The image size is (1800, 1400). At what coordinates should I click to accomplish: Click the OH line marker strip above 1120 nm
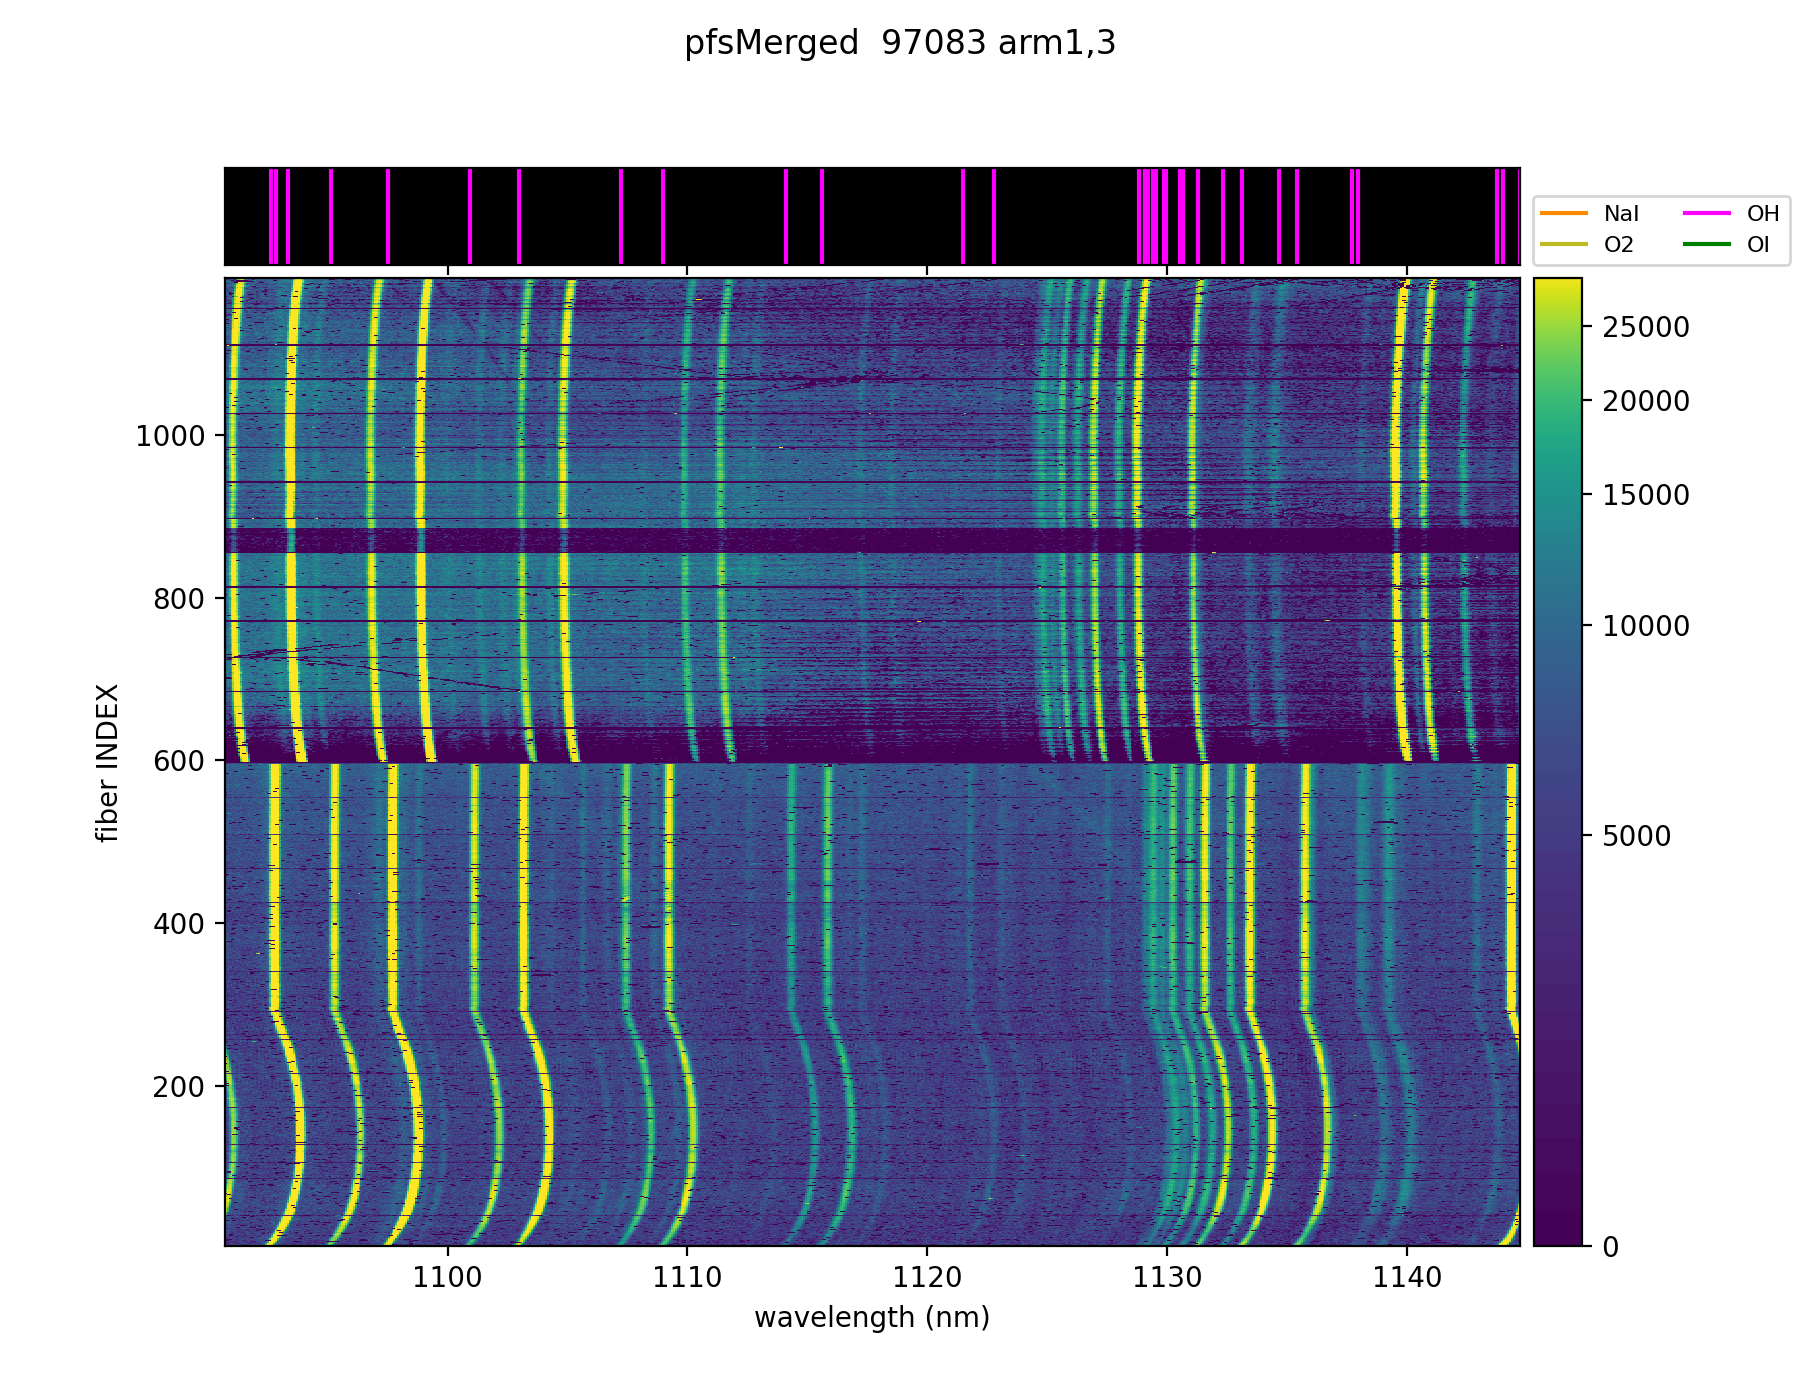tap(963, 216)
